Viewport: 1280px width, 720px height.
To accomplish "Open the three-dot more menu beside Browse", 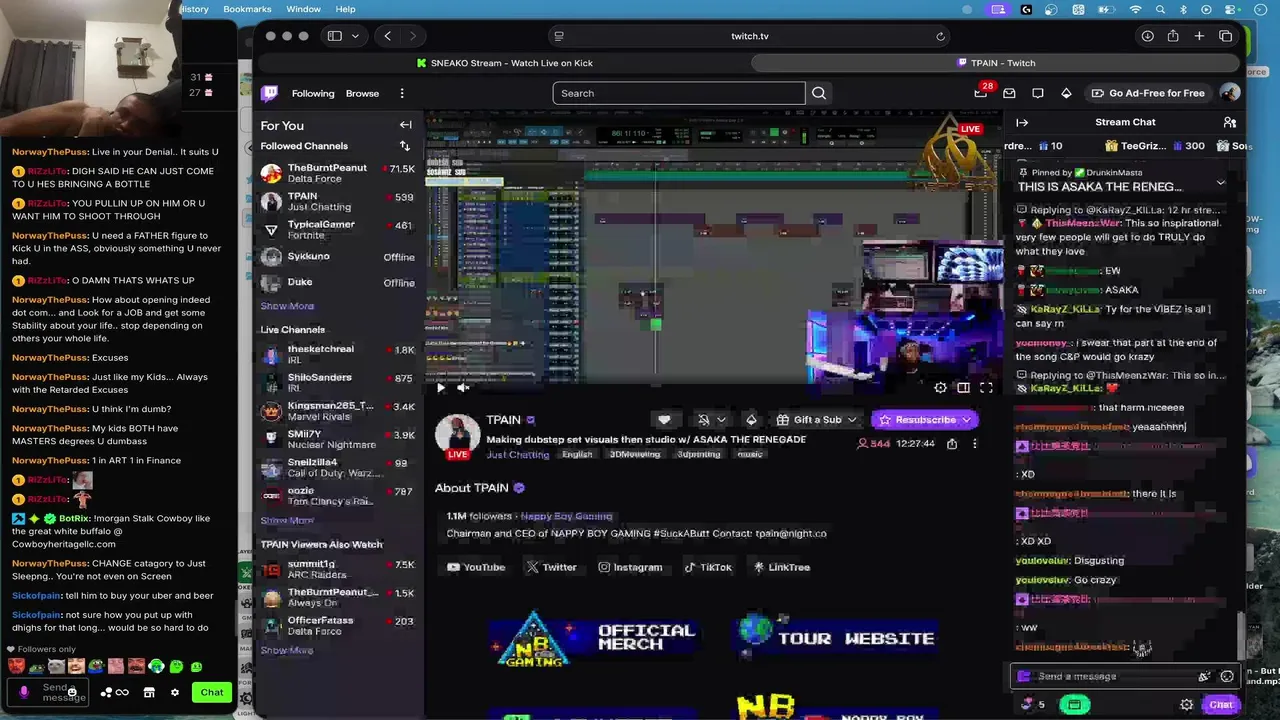I will (402, 93).
